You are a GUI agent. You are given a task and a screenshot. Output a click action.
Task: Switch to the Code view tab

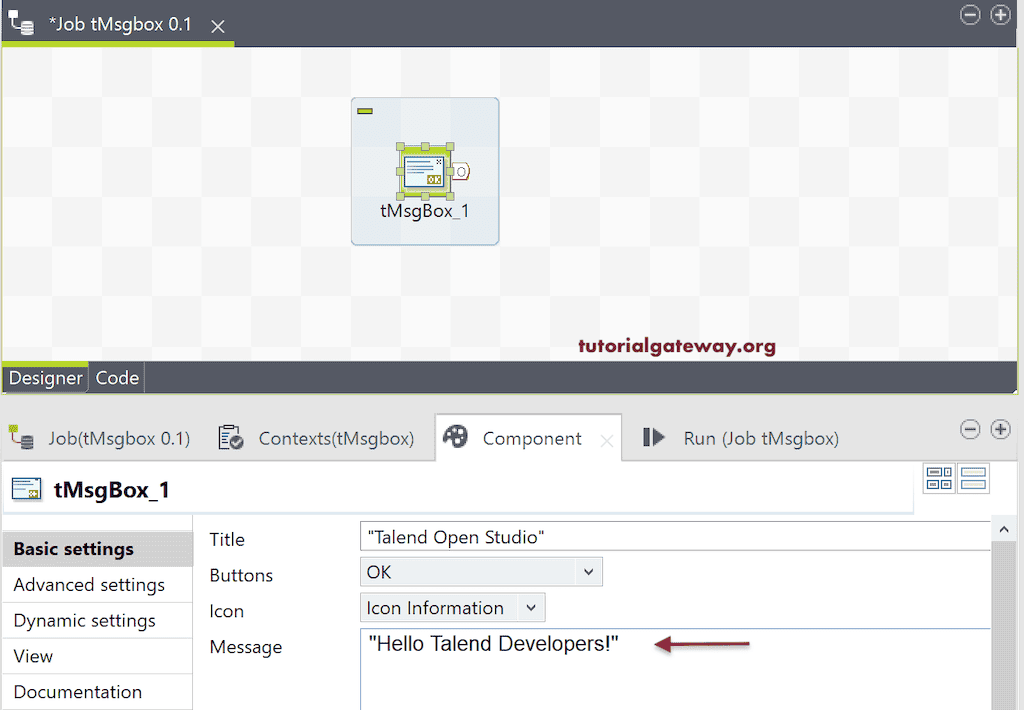click(117, 378)
